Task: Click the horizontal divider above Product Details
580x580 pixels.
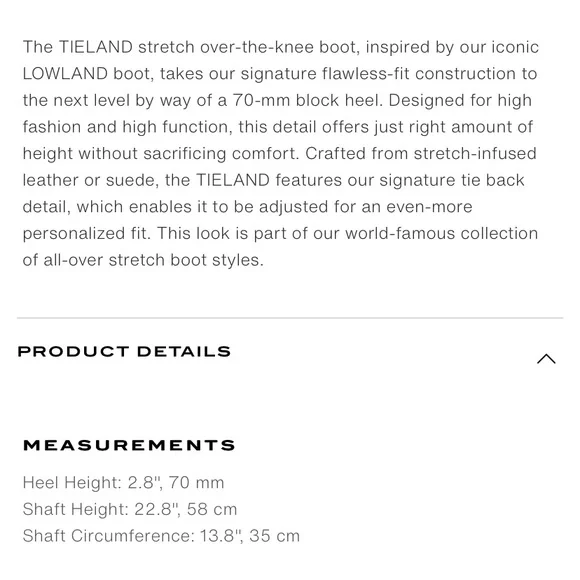Action: coord(290,317)
